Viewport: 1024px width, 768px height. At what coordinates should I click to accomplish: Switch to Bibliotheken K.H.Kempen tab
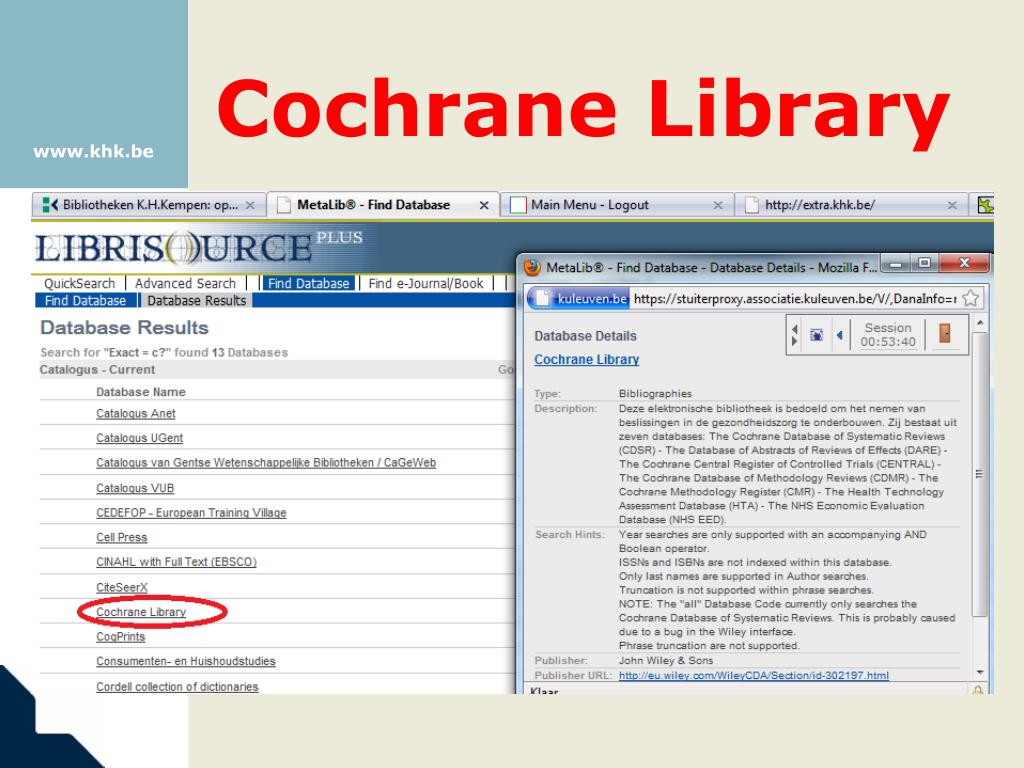point(149,205)
